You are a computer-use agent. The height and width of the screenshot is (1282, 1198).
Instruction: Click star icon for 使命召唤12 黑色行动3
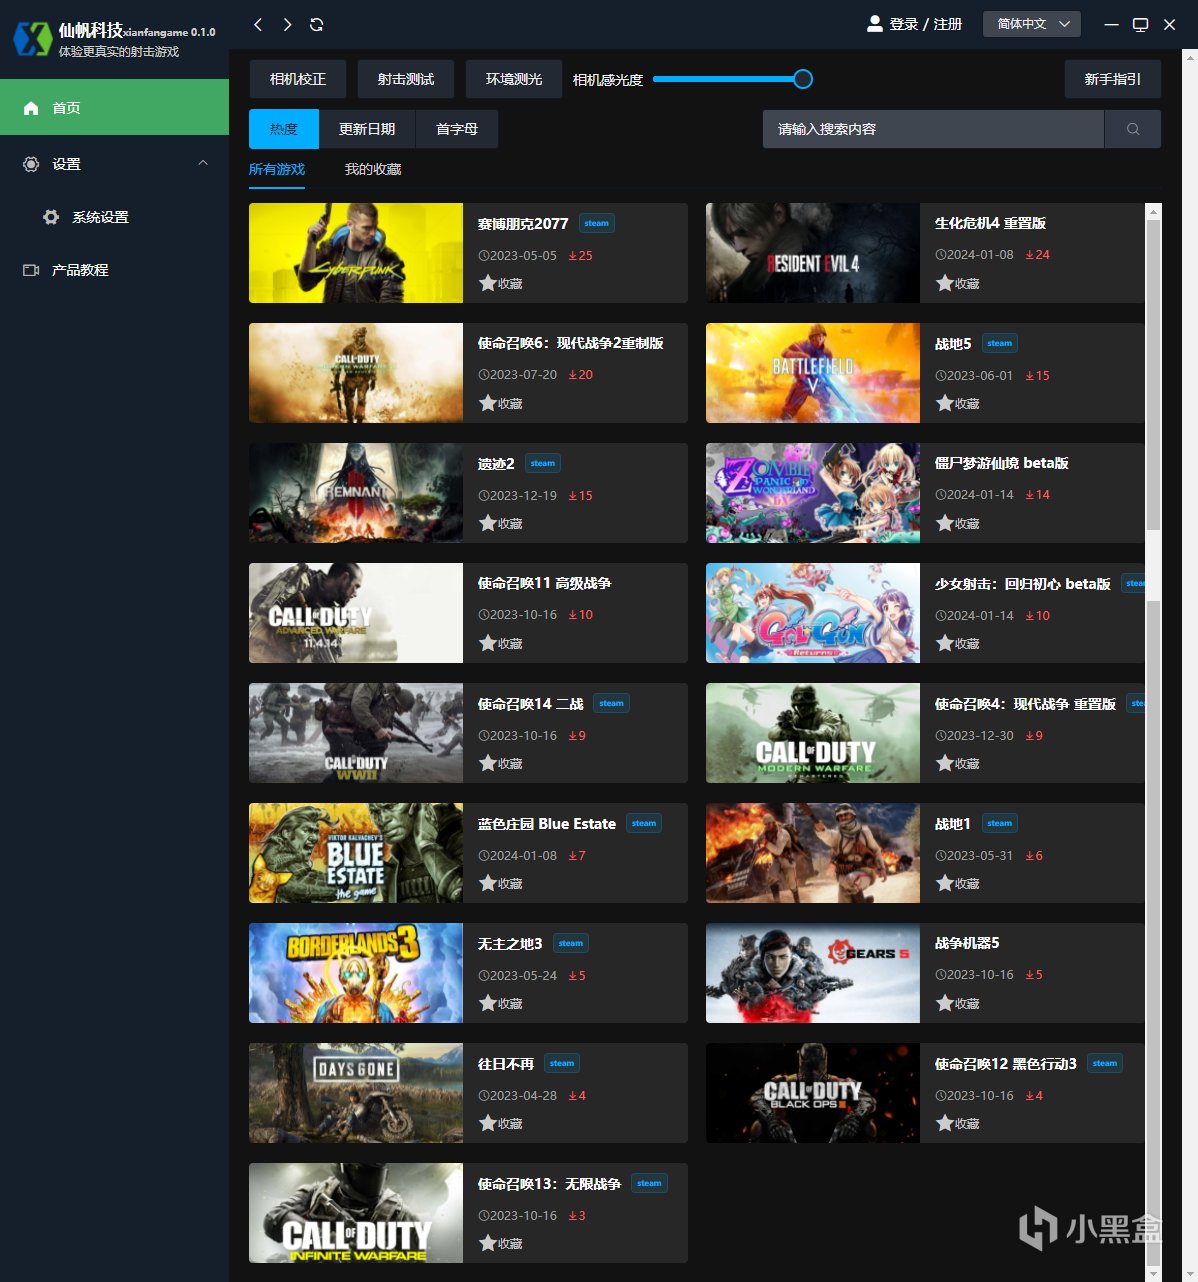pyautogui.click(x=945, y=1123)
